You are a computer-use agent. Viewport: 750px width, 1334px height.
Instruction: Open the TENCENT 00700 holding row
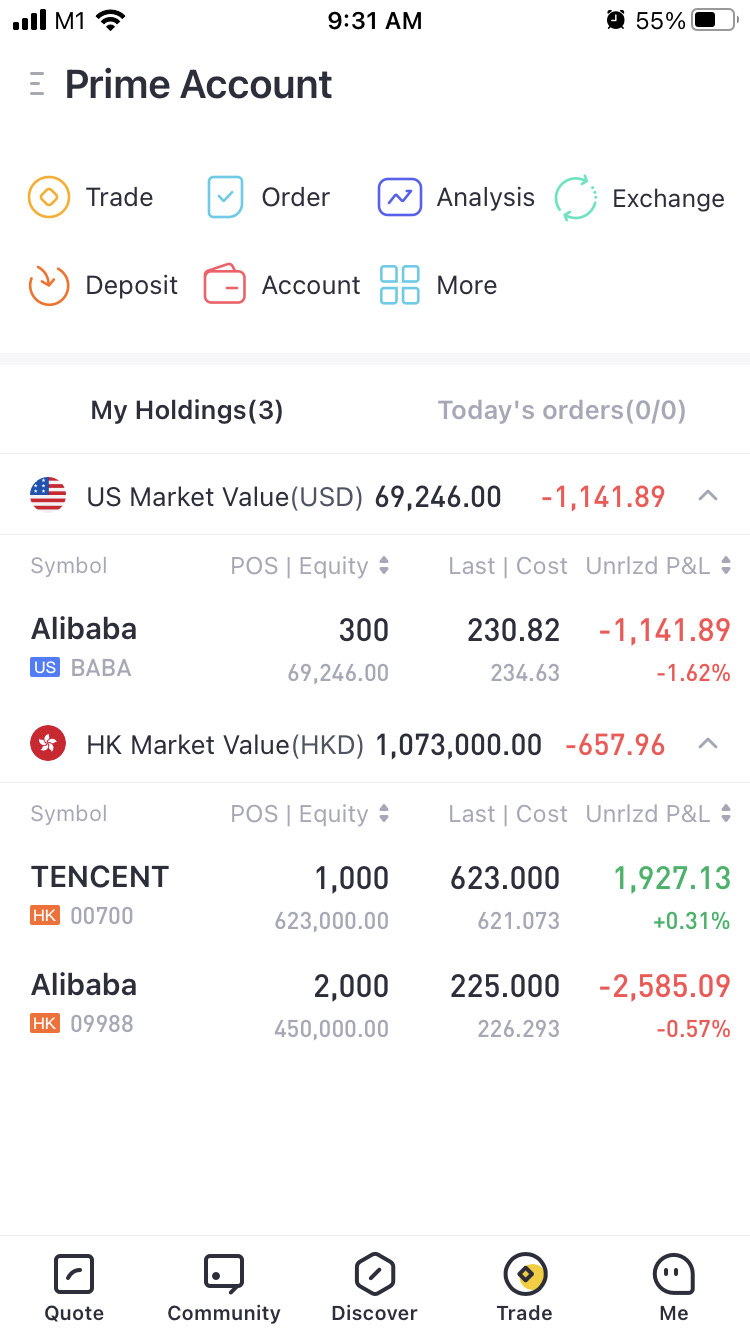pyautogui.click(x=375, y=896)
